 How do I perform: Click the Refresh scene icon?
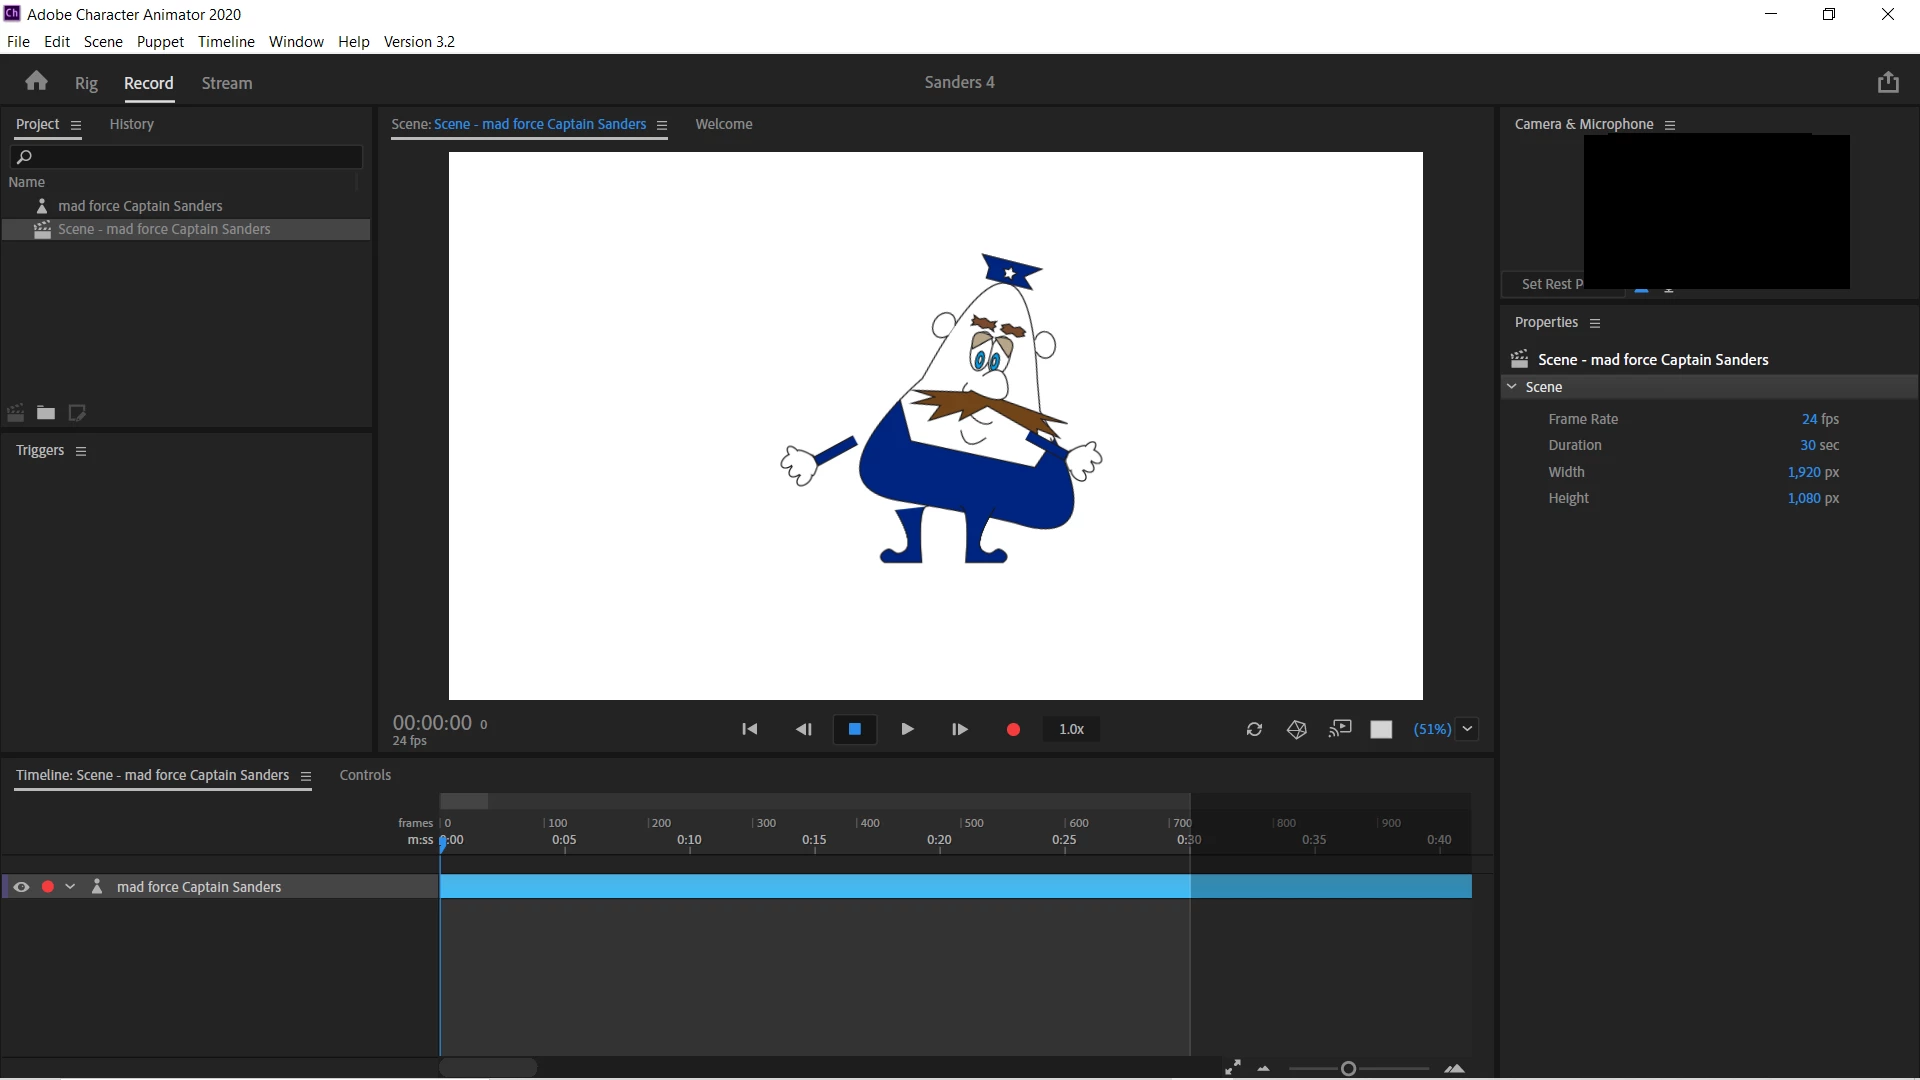coord(1254,729)
